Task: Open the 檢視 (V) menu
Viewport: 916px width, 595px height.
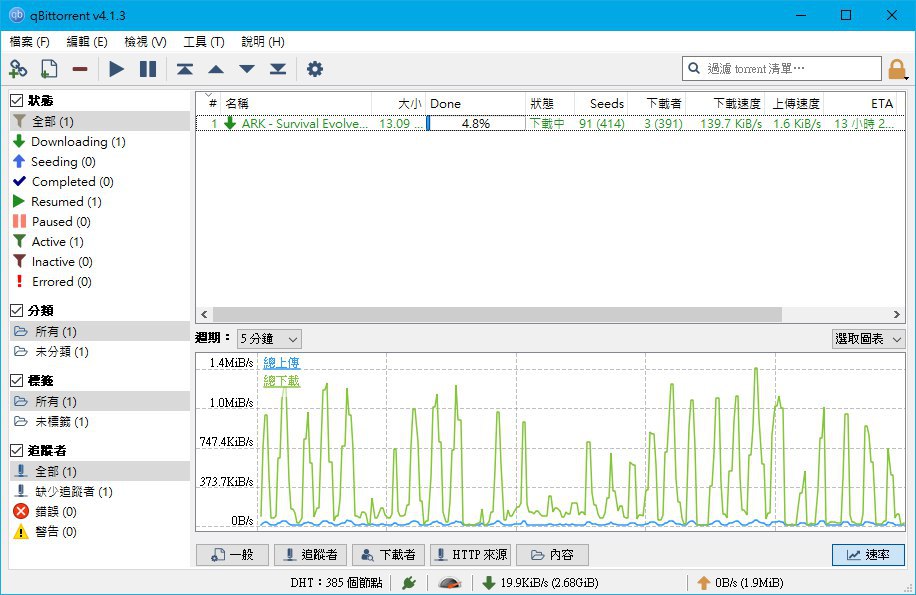Action: coord(145,41)
